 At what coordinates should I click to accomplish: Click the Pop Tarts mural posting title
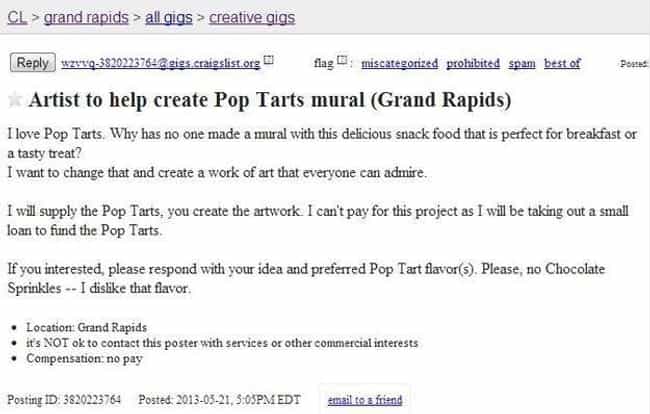pyautogui.click(x=270, y=100)
